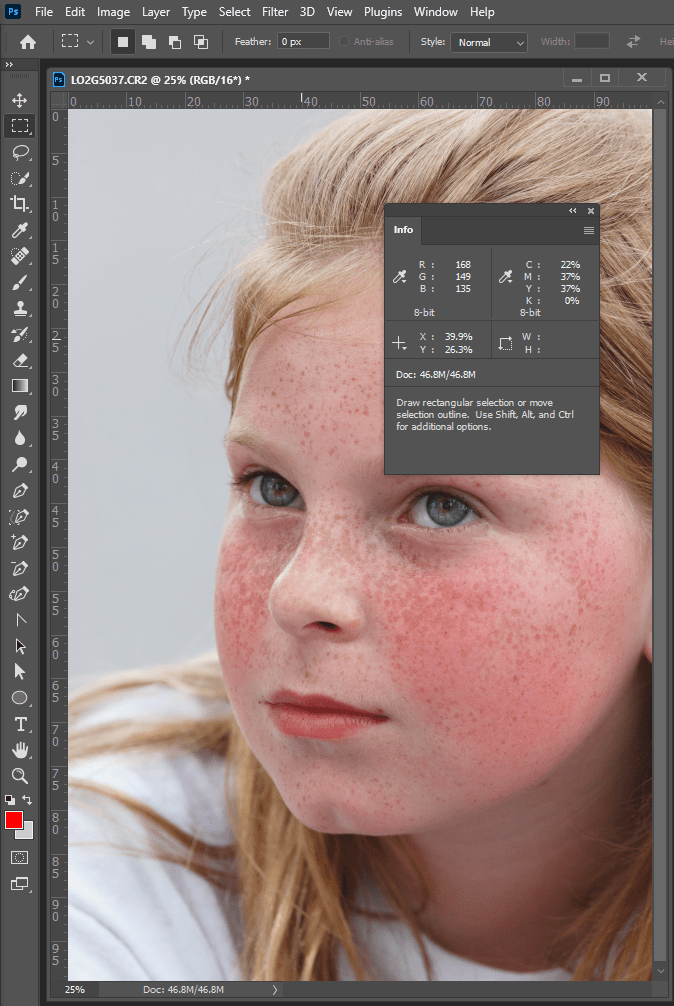
Task: Switch to the Info tab
Action: (403, 230)
